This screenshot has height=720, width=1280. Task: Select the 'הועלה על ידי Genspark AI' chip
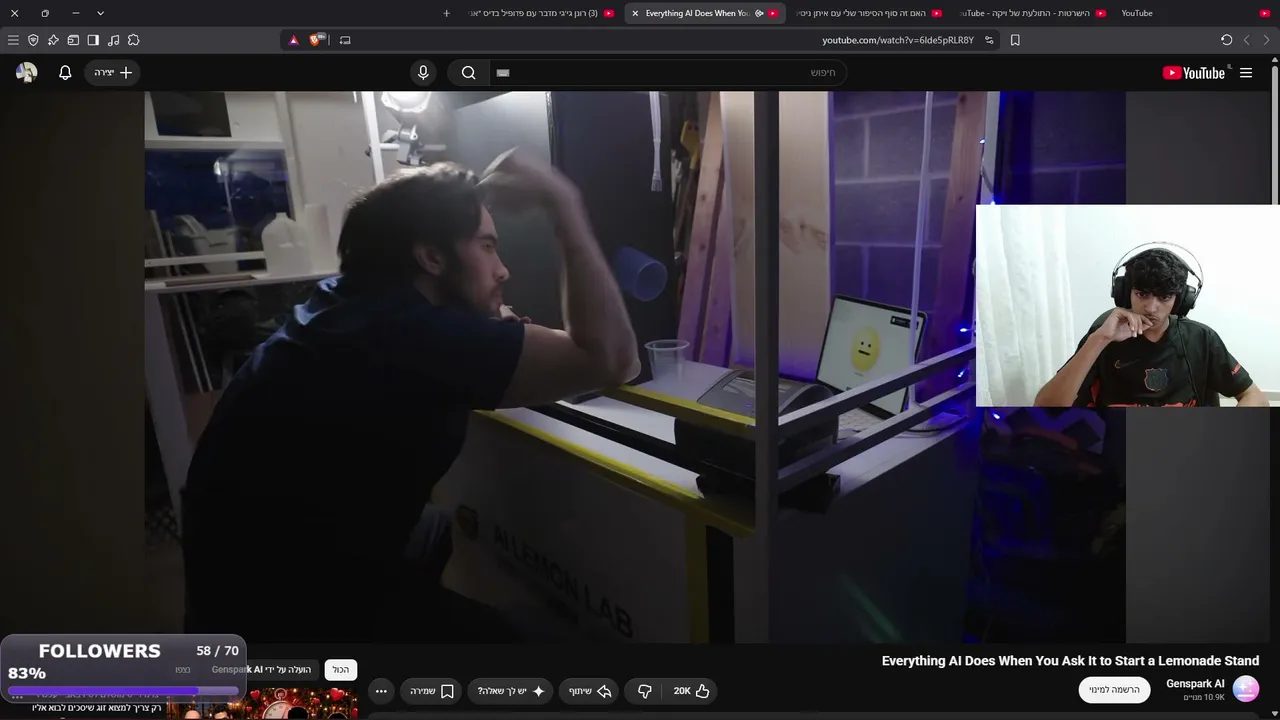[x=261, y=670]
